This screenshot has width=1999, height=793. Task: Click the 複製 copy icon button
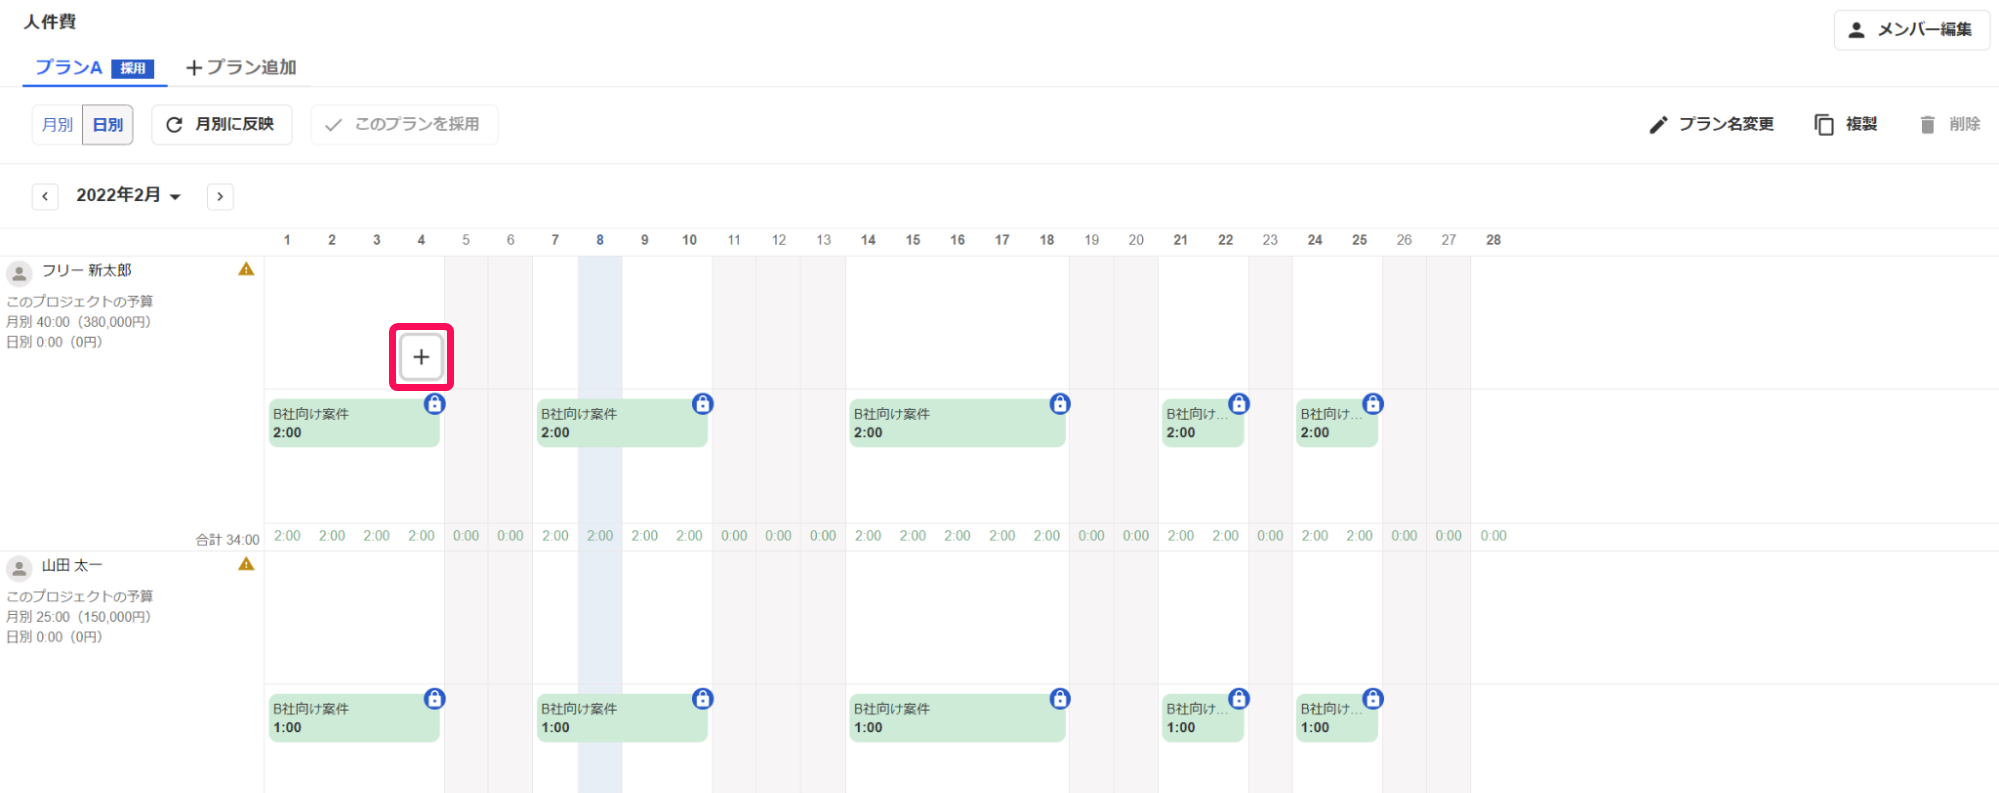[x=1824, y=124]
